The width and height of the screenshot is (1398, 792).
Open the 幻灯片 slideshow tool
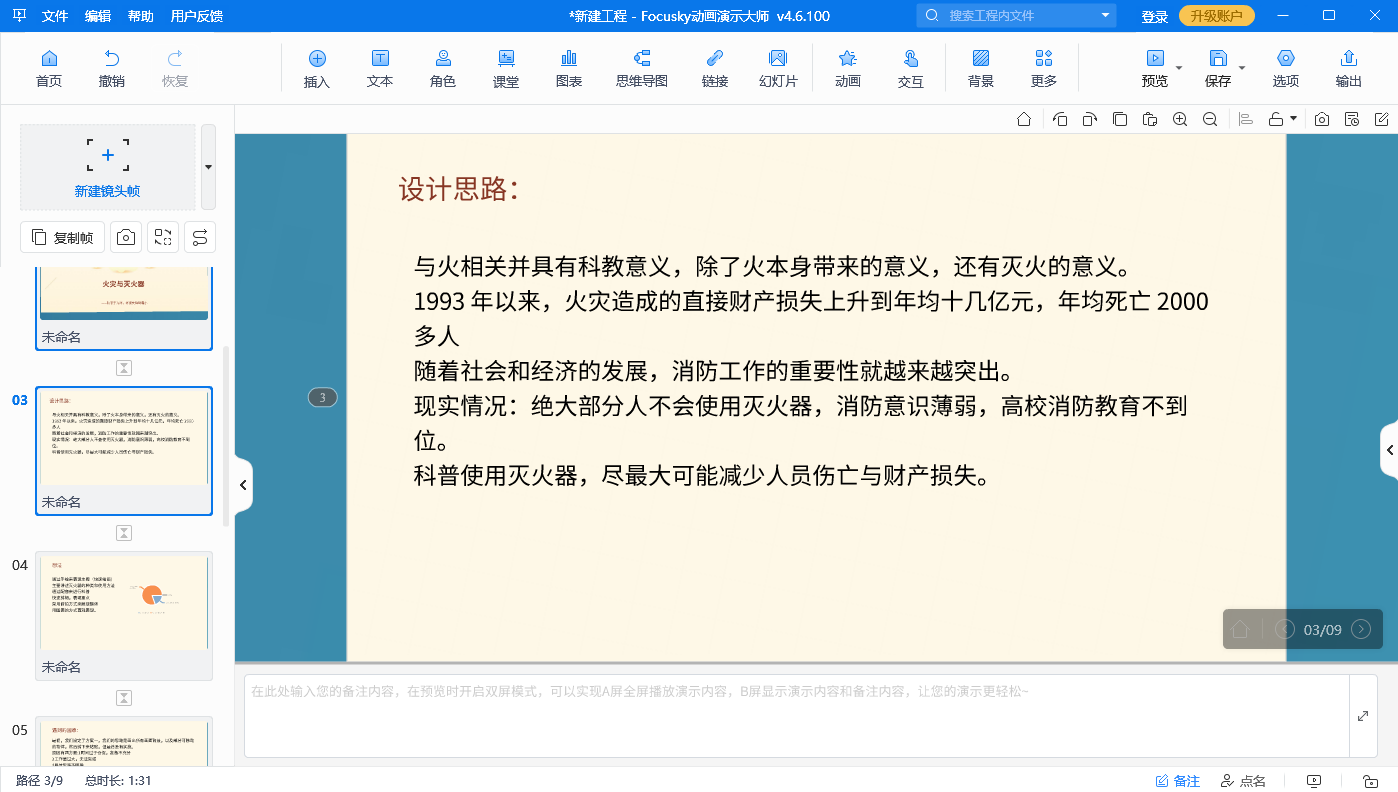click(778, 68)
